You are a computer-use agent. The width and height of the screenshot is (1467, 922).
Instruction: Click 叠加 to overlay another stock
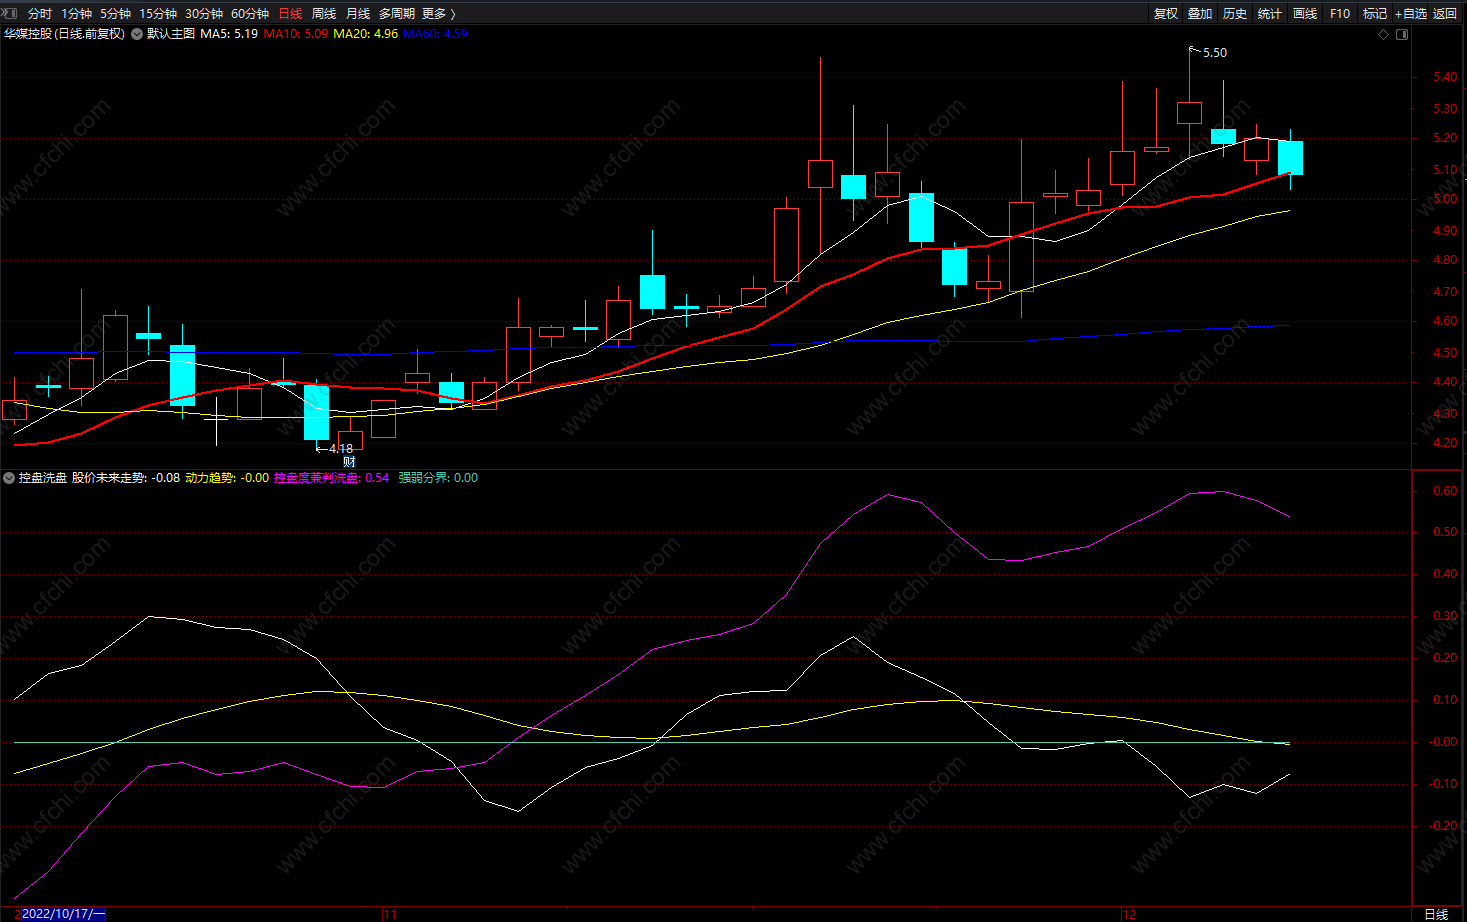[x=1200, y=13]
